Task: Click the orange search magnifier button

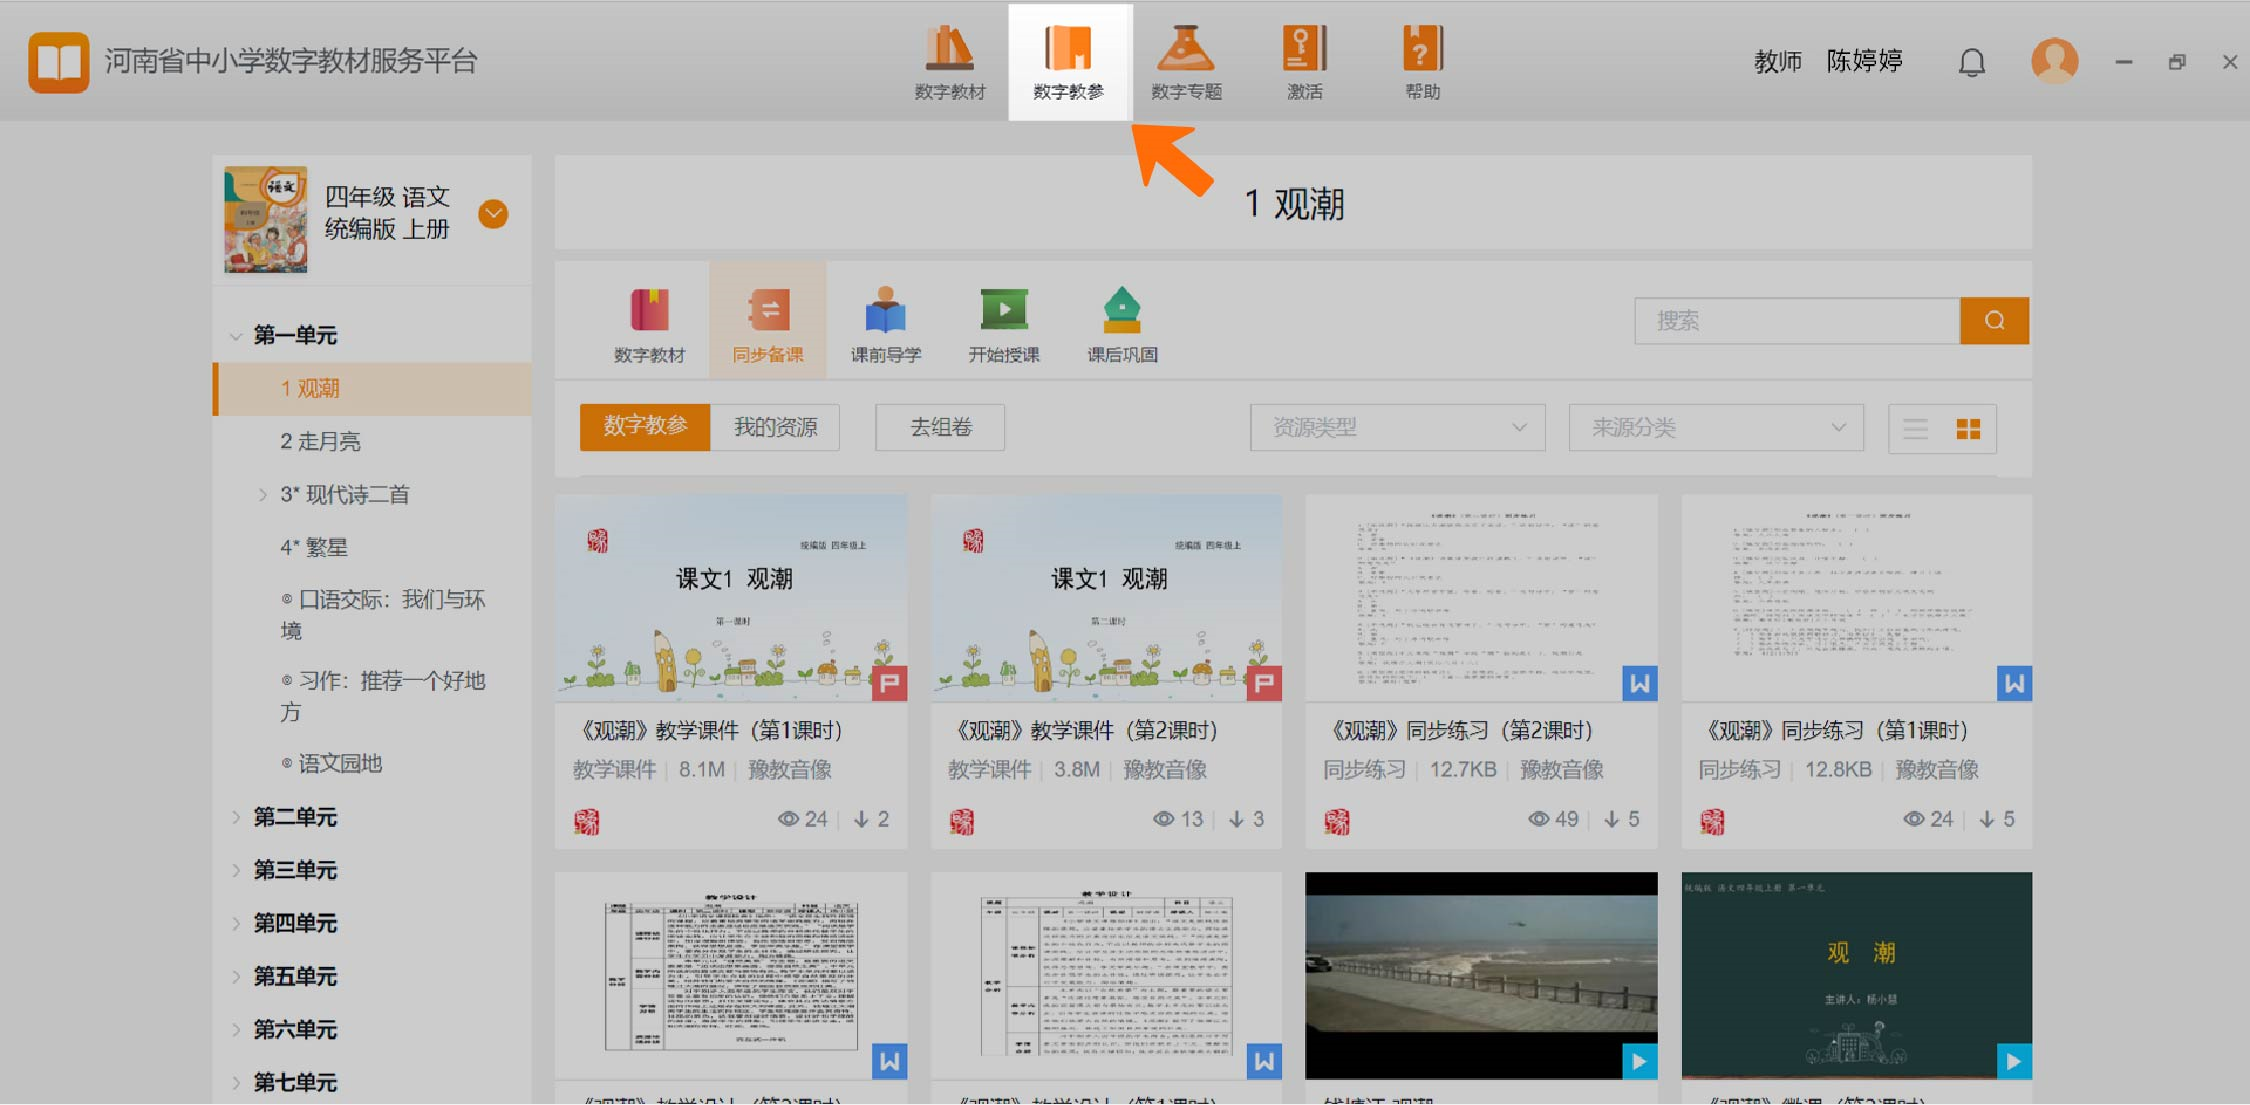Action: (x=1994, y=320)
